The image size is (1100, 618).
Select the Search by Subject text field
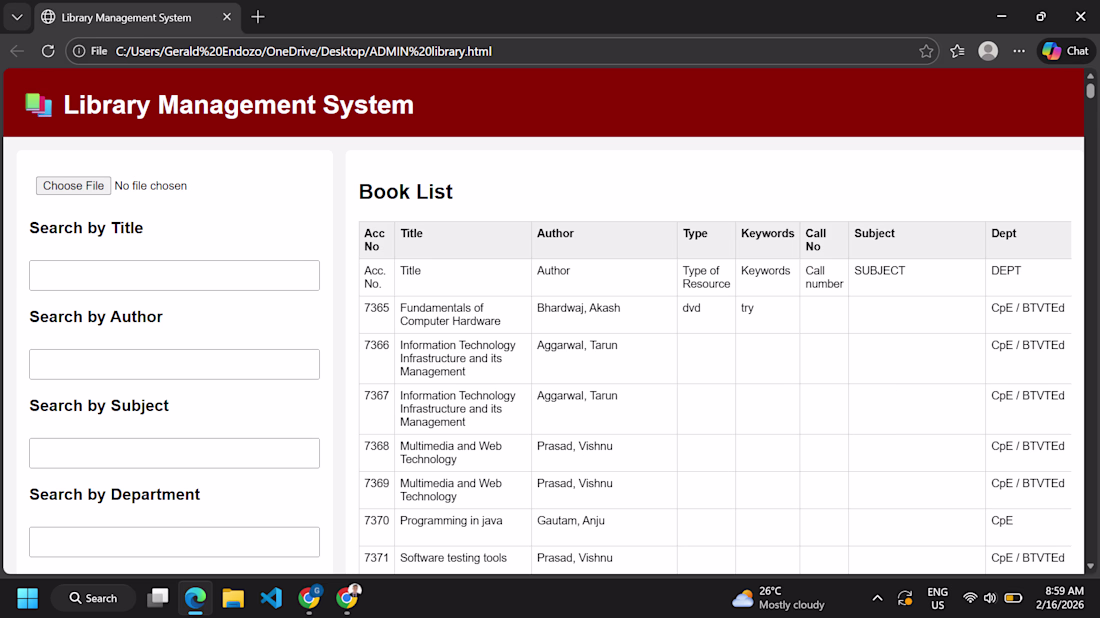[174, 453]
